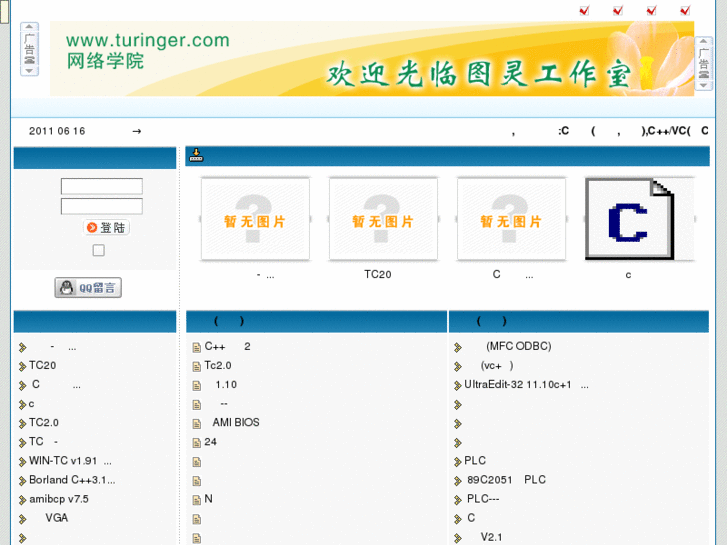Click document icon beside Tc2.0 article
Image resolution: width=727 pixels, height=545 pixels.
(x=197, y=366)
